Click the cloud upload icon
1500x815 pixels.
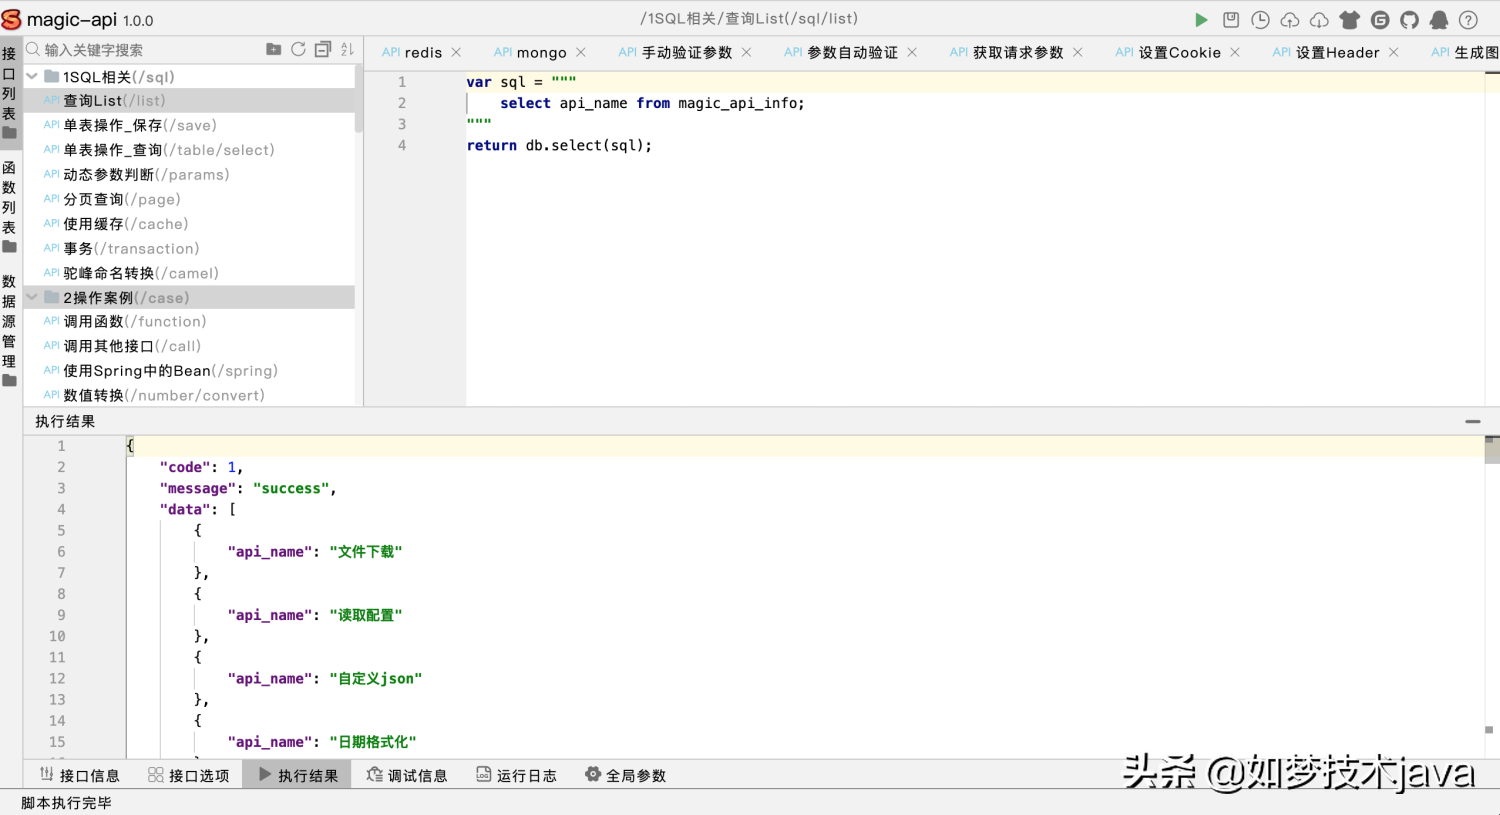[1290, 20]
